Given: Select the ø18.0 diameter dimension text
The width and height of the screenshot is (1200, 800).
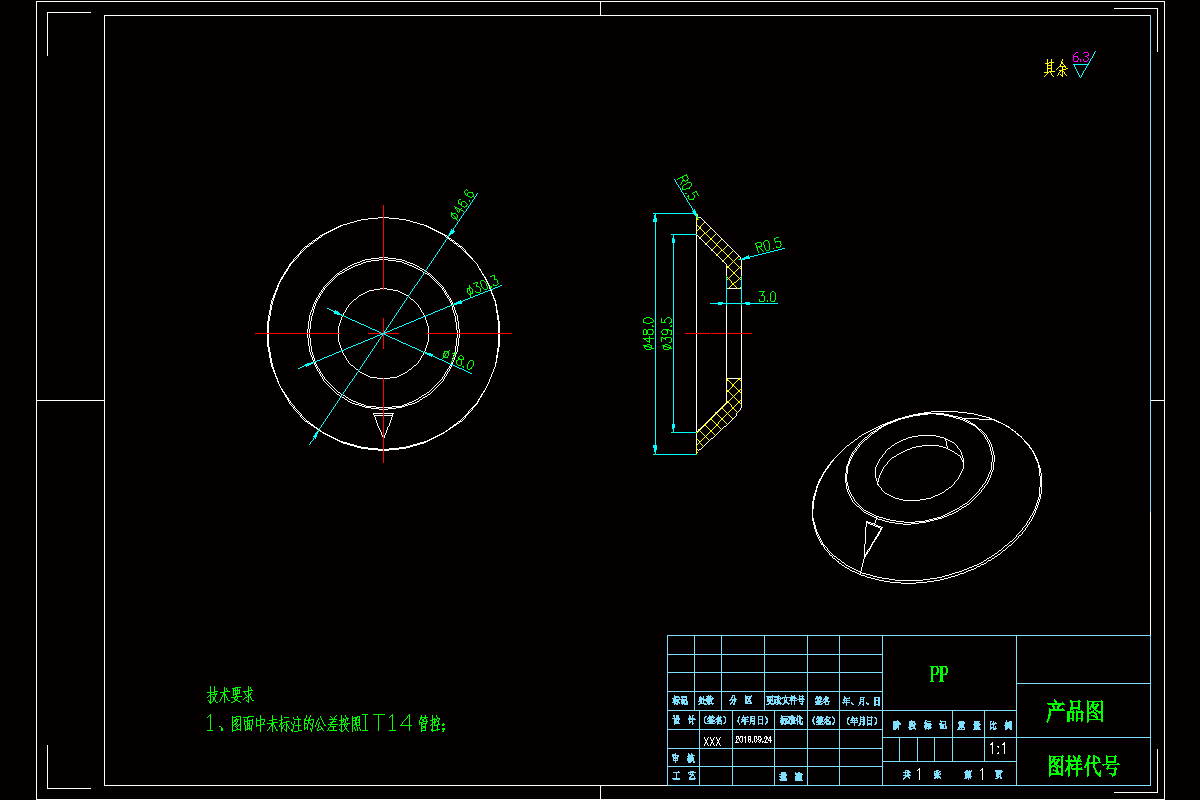Looking at the screenshot, I should (458, 361).
